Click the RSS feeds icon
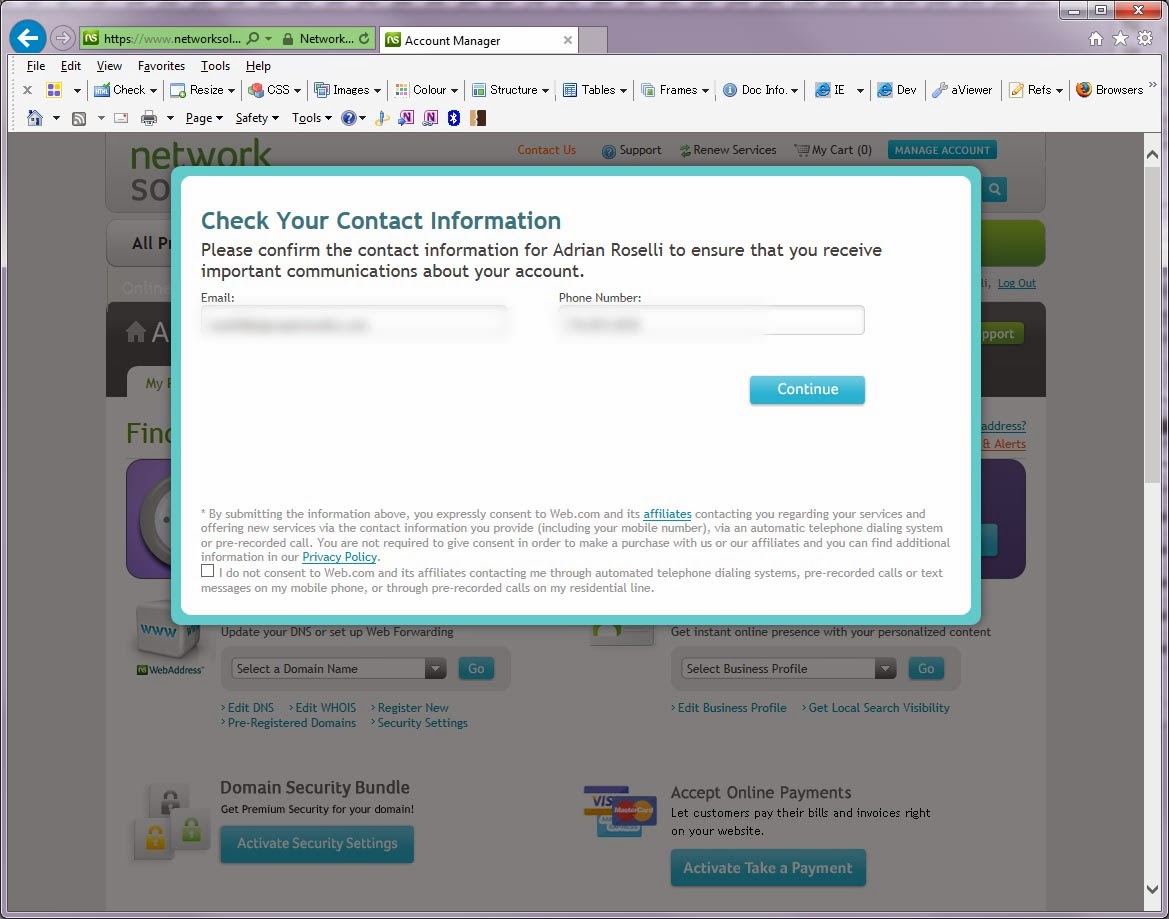This screenshot has height=919, width=1169. coord(78,119)
